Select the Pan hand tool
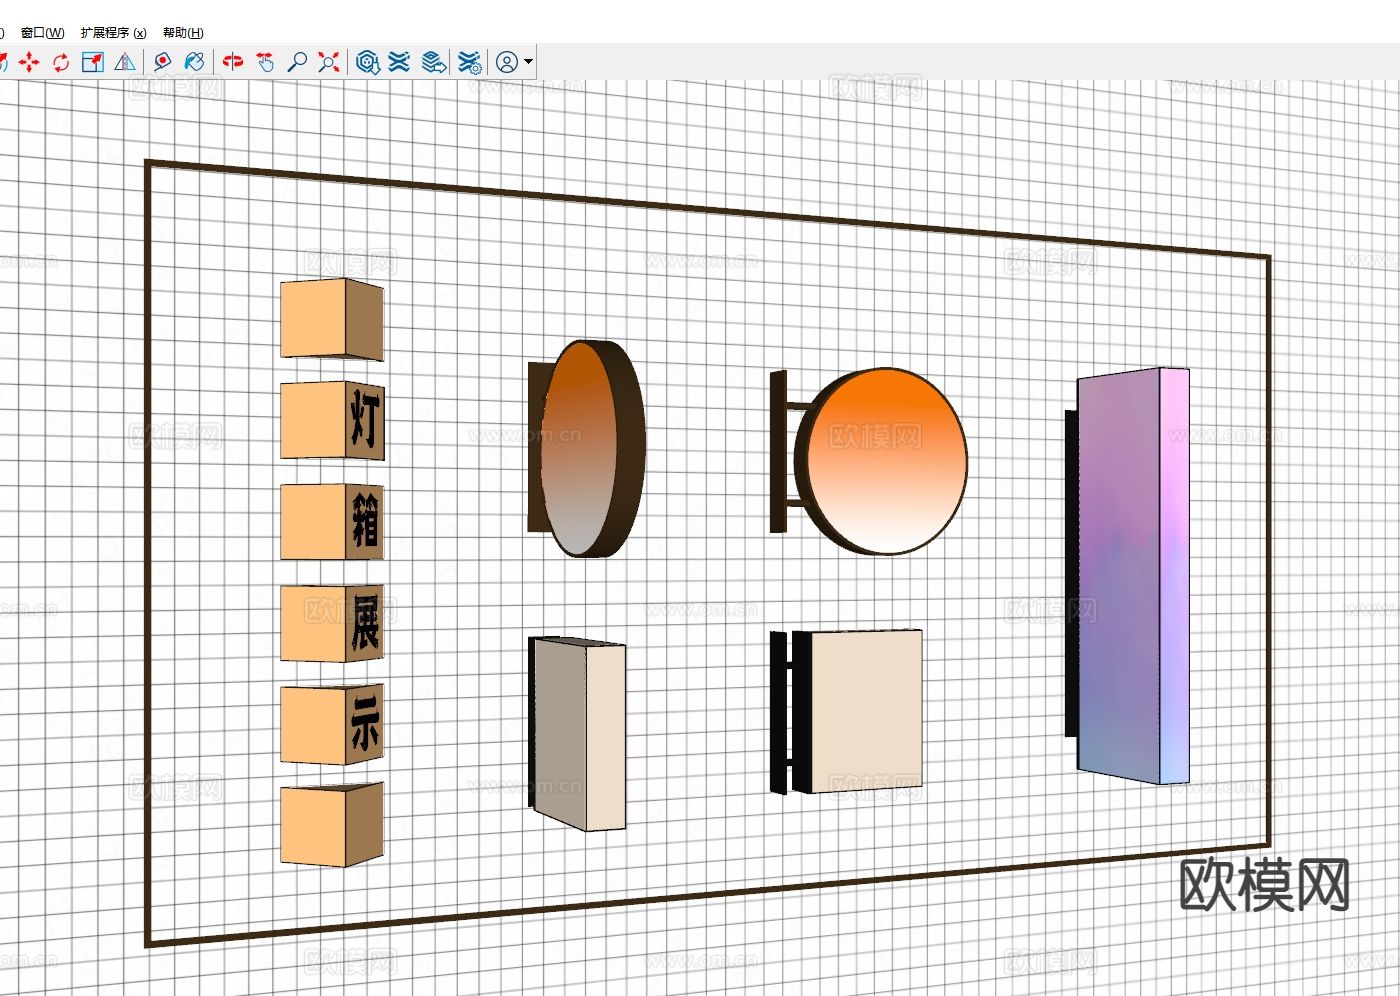1400x996 pixels. click(265, 63)
